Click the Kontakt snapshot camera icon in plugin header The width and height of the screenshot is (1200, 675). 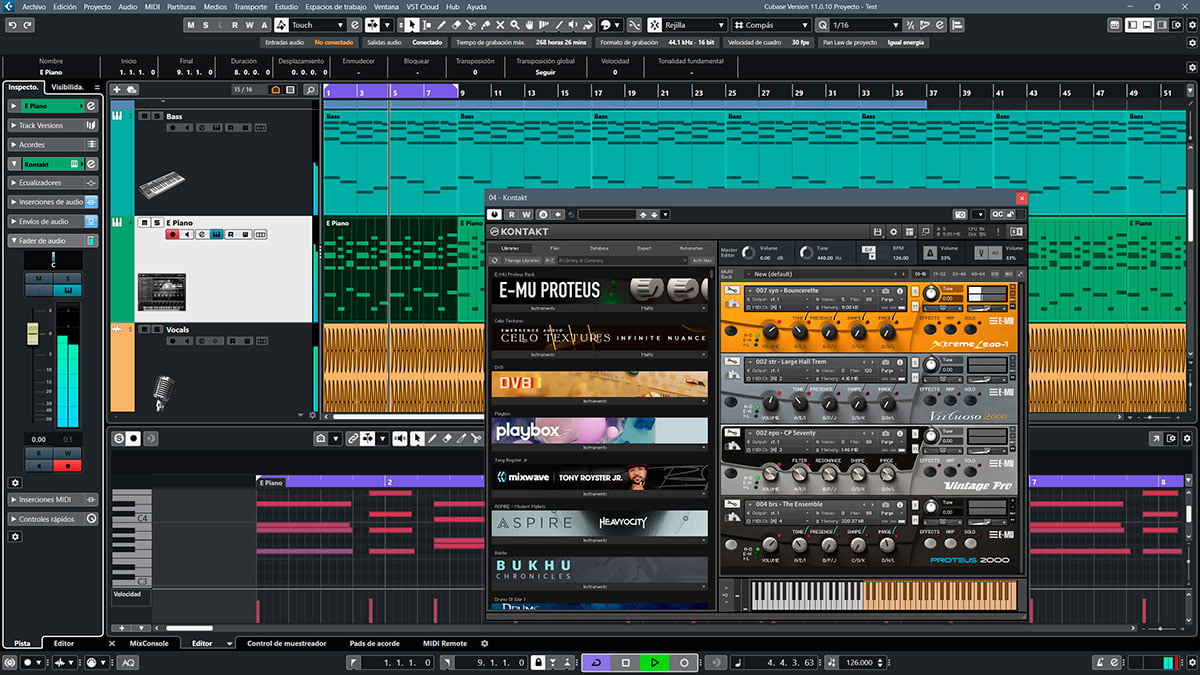click(x=960, y=214)
